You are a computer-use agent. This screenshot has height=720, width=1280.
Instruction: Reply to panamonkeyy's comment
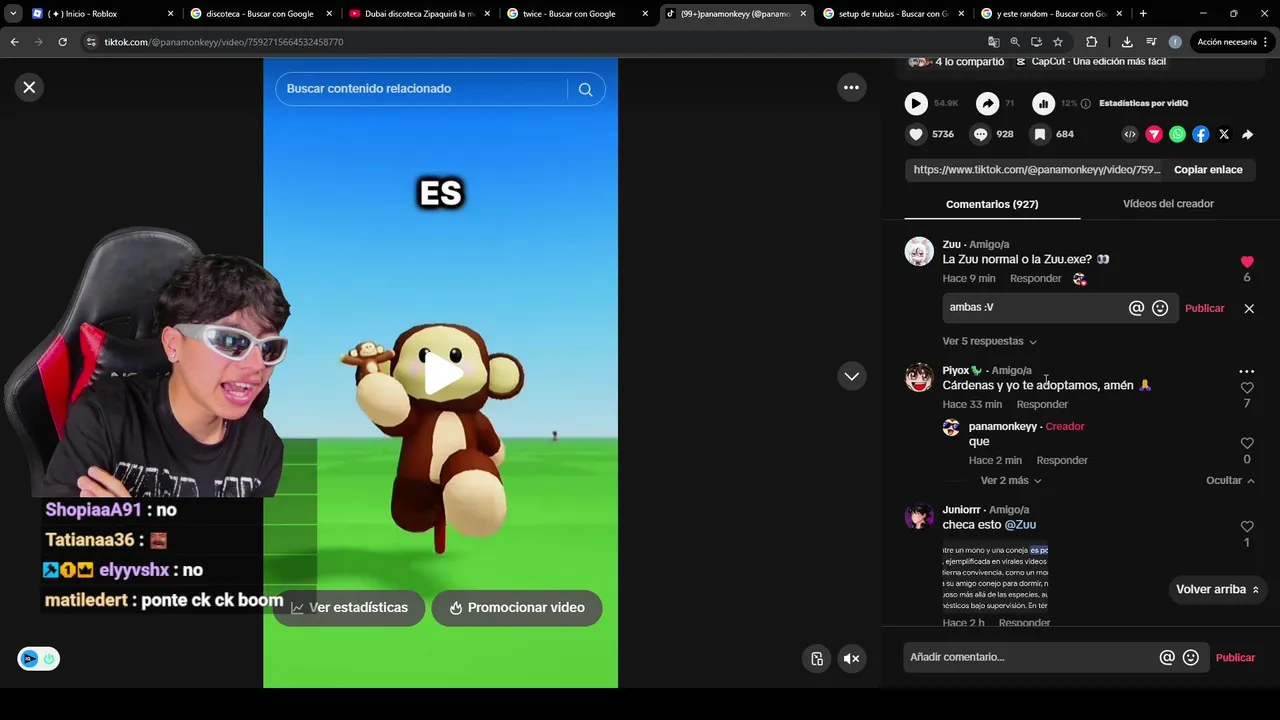[x=1062, y=461]
